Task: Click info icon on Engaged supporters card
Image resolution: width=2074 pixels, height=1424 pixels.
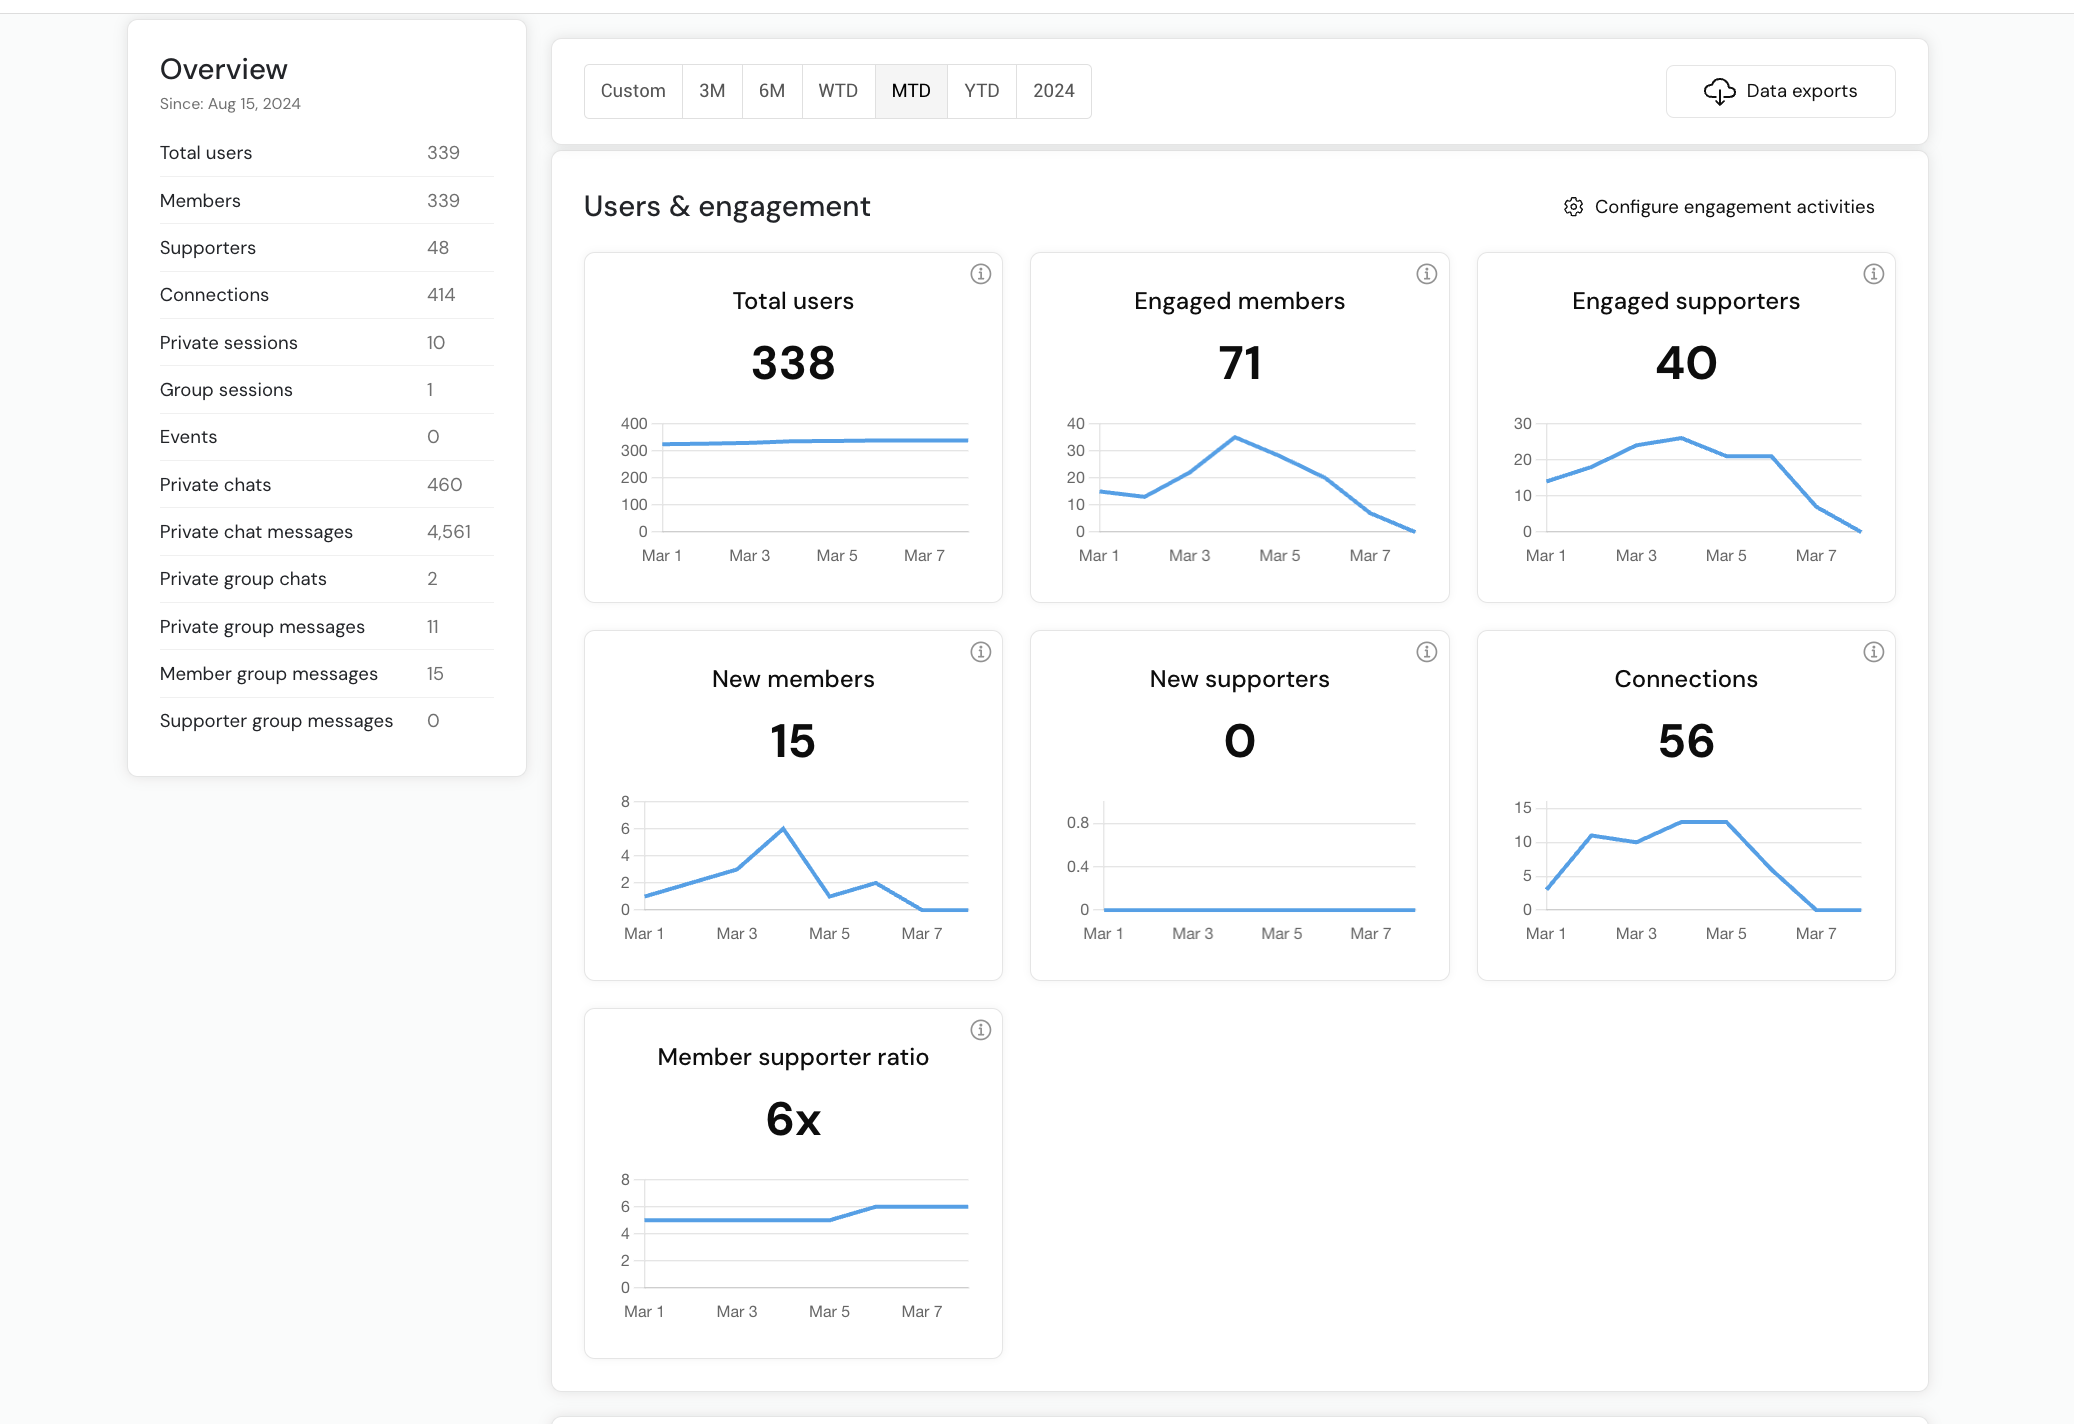Action: [x=1873, y=274]
